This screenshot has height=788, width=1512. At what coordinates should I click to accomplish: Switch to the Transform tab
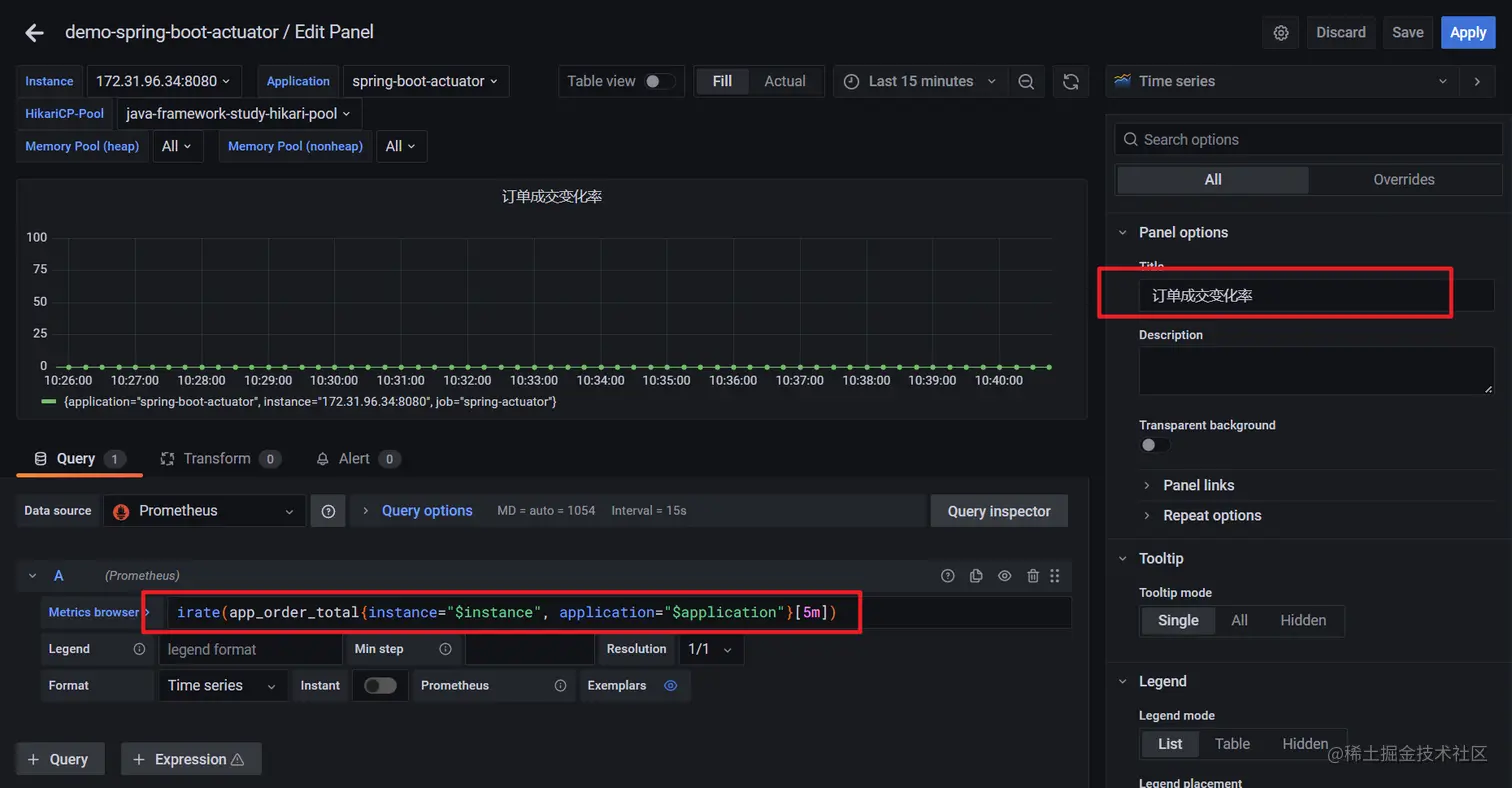coord(220,459)
